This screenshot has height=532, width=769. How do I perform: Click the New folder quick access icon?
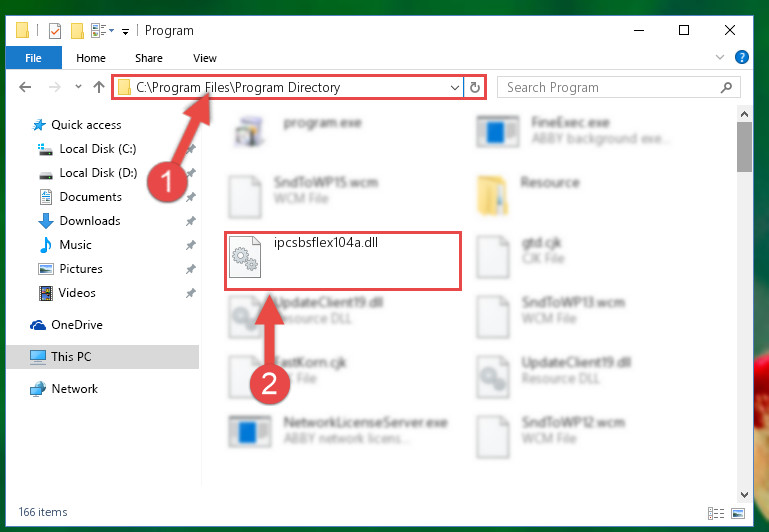(77, 30)
